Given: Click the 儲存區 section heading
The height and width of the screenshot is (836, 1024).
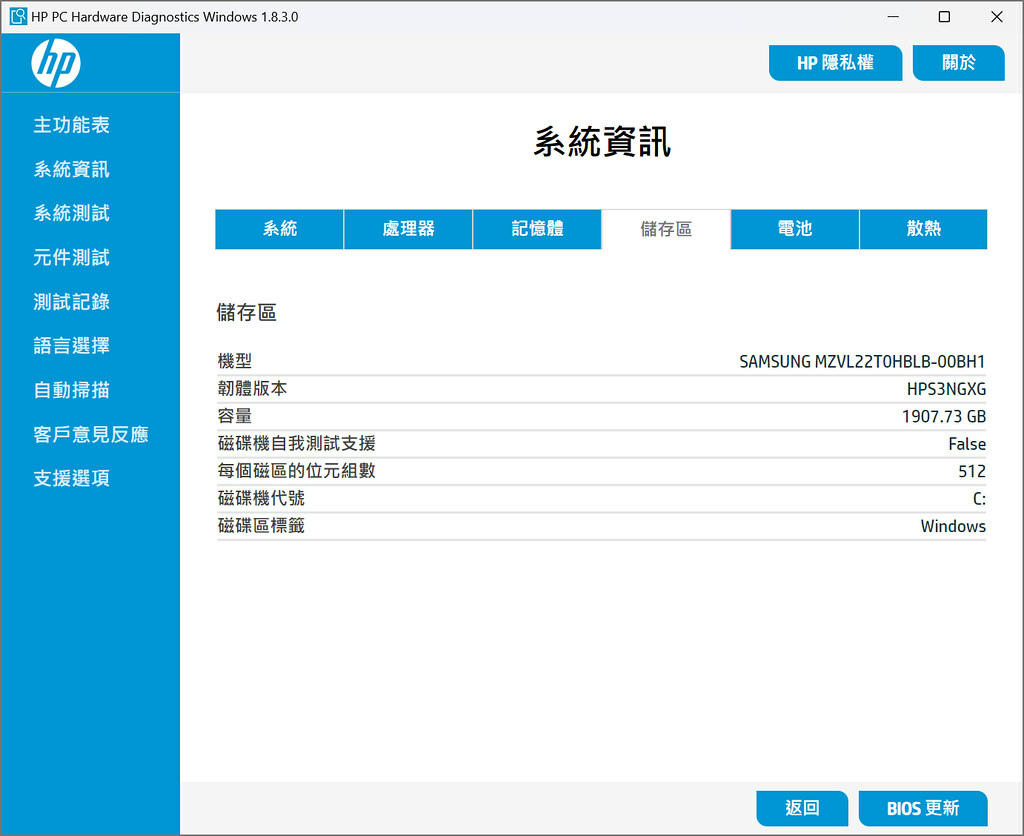Looking at the screenshot, I should (x=246, y=312).
